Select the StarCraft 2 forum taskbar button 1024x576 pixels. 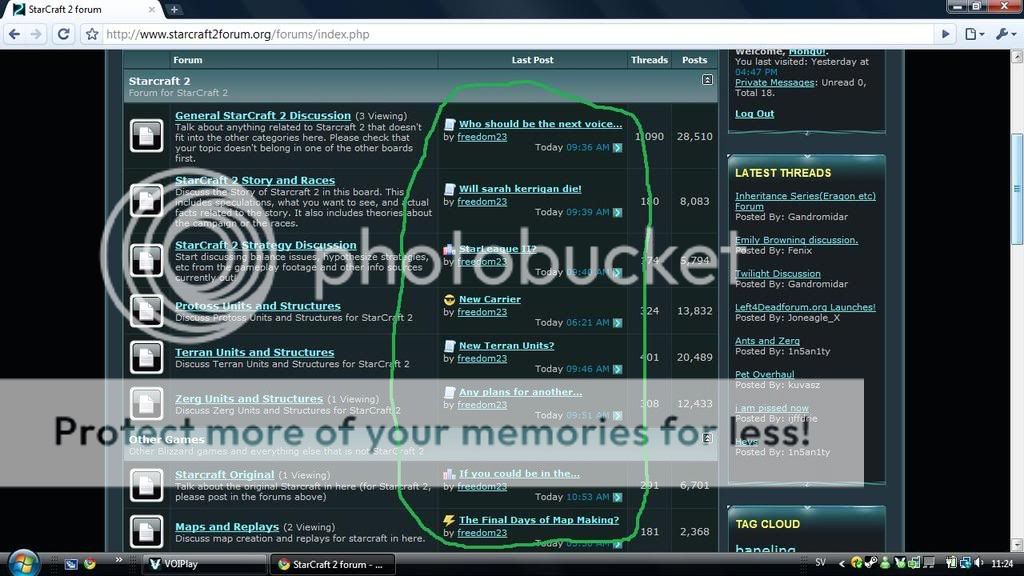coord(333,564)
